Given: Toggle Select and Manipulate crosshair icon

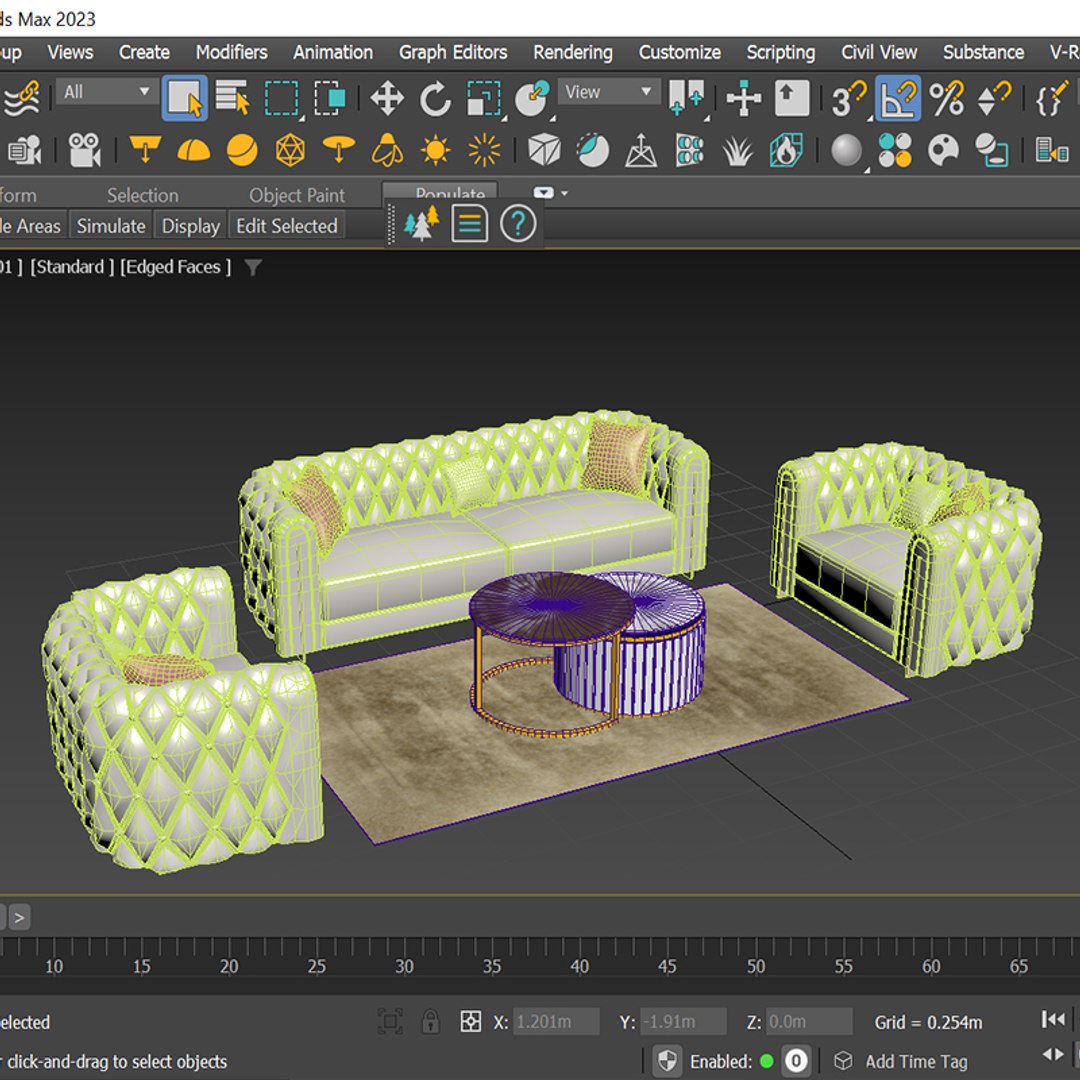Looking at the screenshot, I should pos(744,98).
